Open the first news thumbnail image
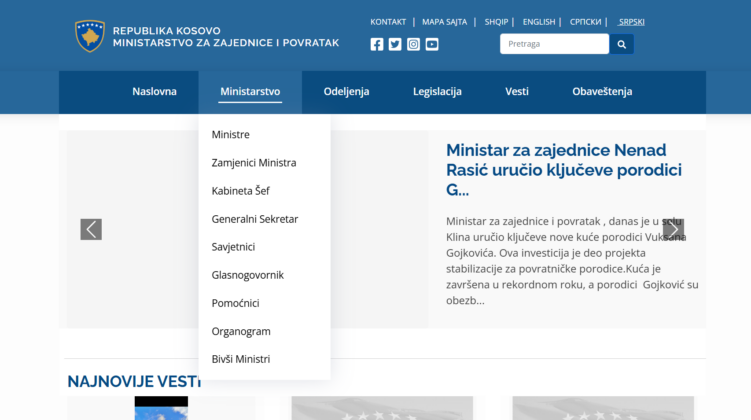The width and height of the screenshot is (751, 420). click(161, 408)
